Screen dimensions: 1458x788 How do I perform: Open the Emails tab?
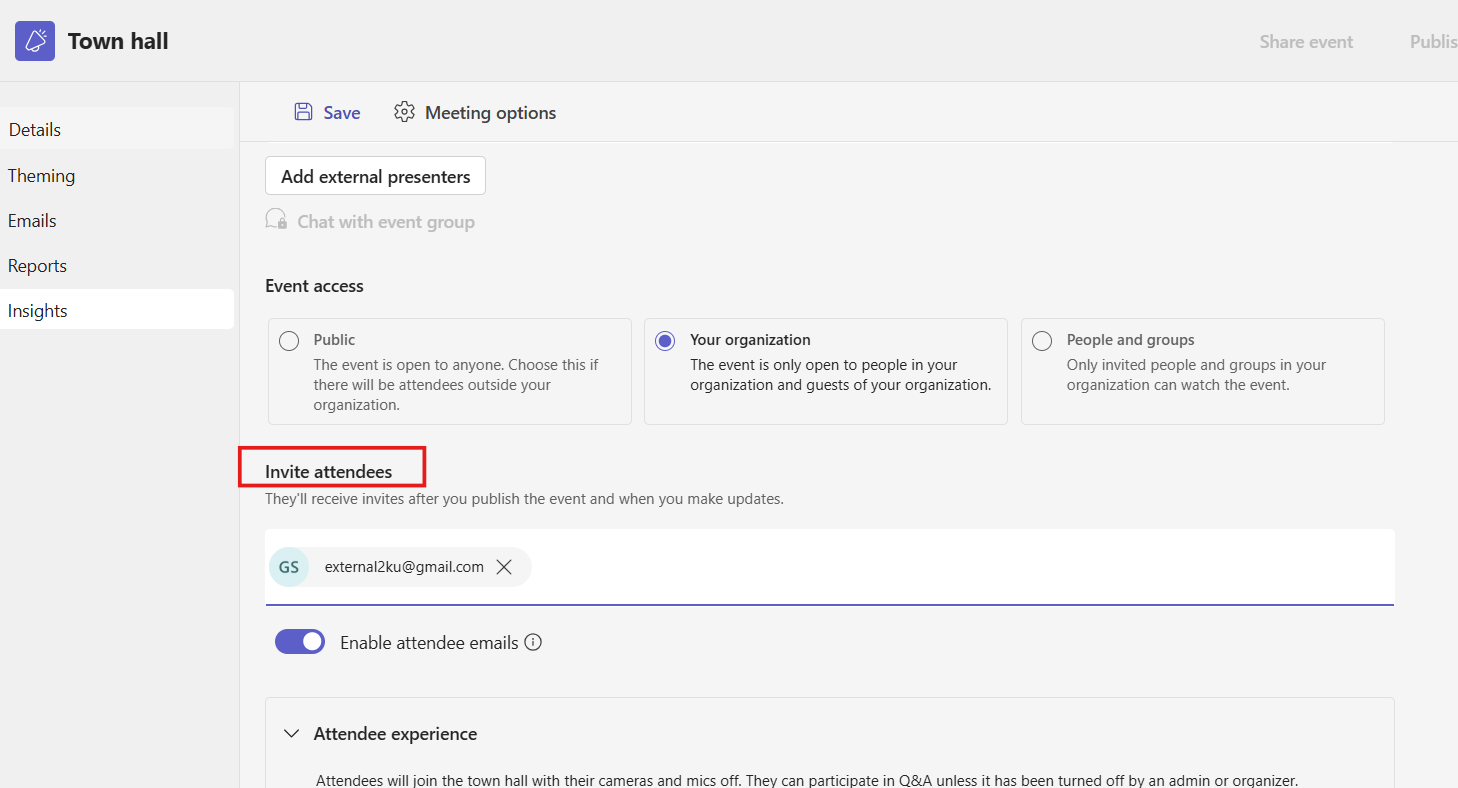tap(32, 221)
